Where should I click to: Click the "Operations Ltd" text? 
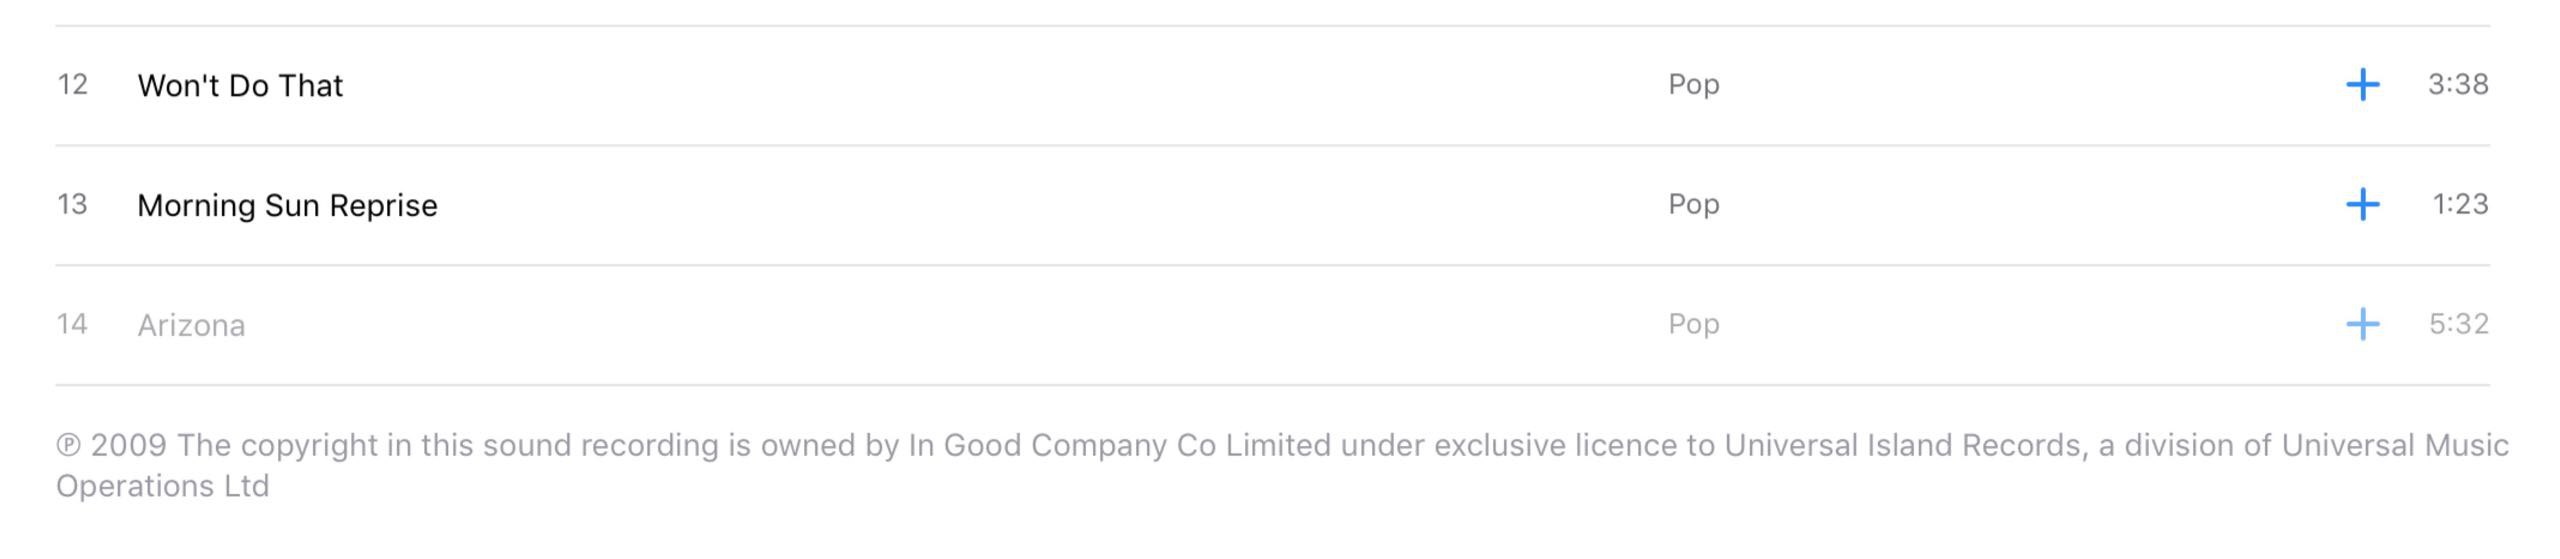pos(162,487)
